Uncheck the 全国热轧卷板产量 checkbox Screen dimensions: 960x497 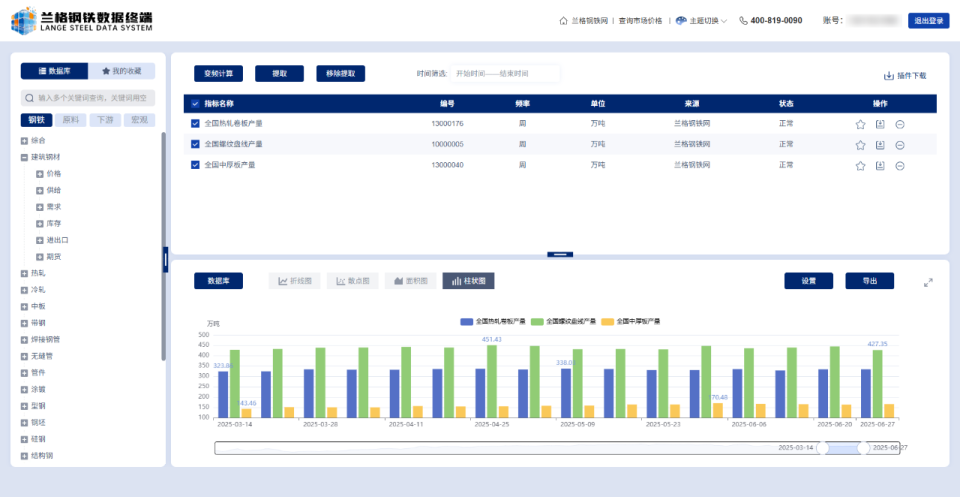(x=195, y=123)
